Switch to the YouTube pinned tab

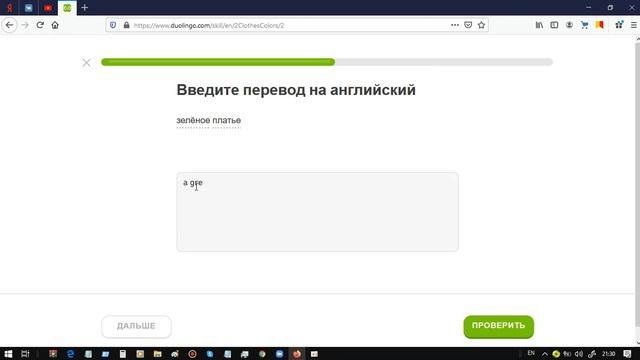point(48,8)
